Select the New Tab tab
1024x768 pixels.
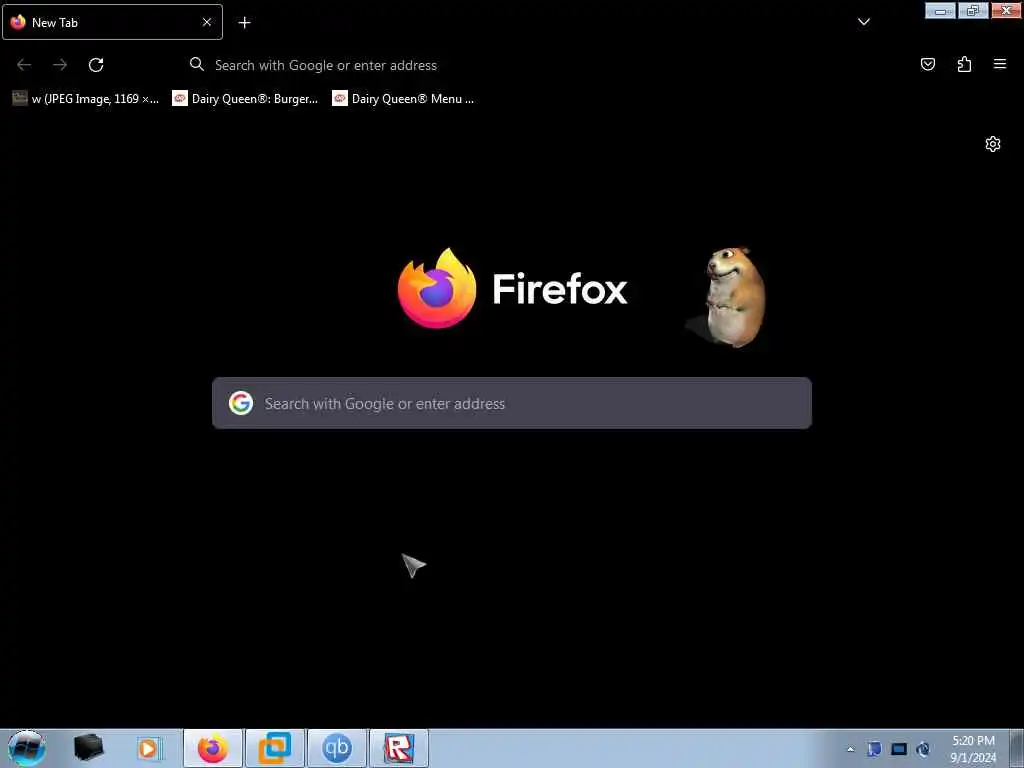click(112, 22)
